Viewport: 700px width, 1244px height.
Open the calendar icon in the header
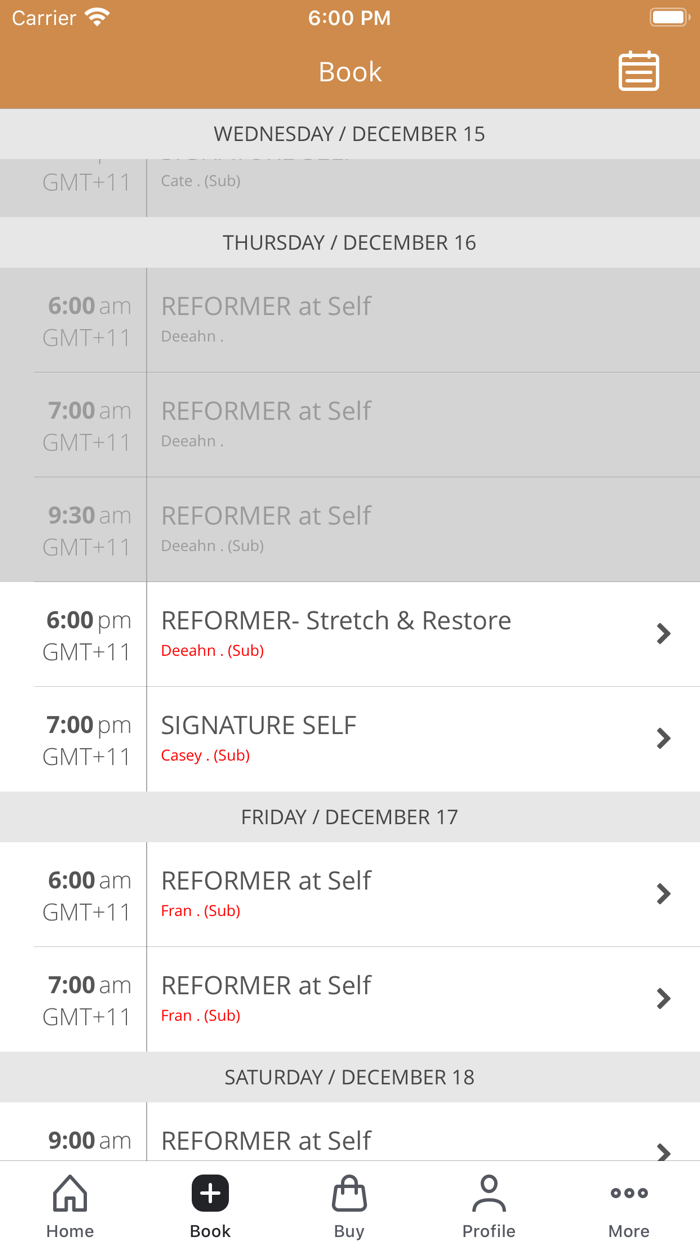click(638, 71)
